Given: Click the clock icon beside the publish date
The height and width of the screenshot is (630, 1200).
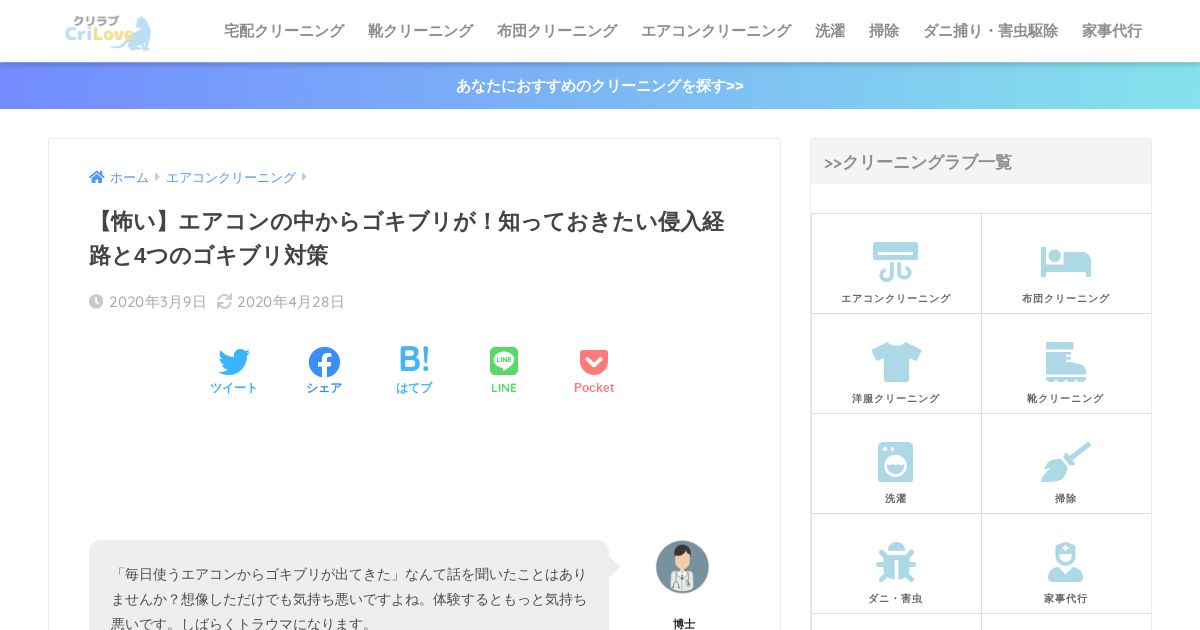Looking at the screenshot, I should (x=96, y=301).
